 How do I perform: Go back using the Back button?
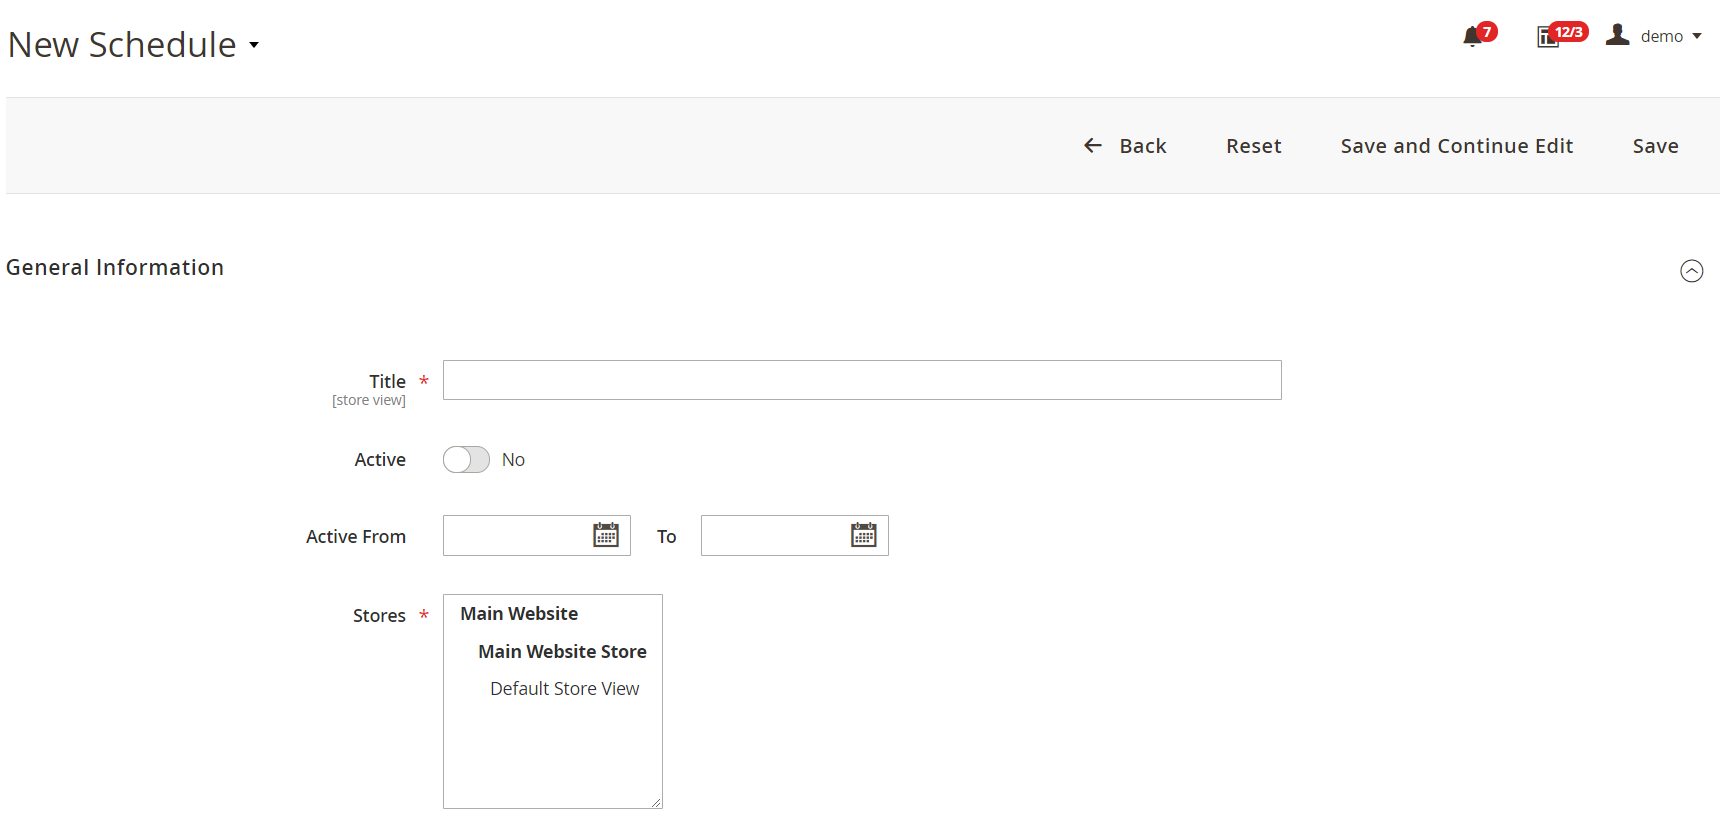pos(1126,146)
